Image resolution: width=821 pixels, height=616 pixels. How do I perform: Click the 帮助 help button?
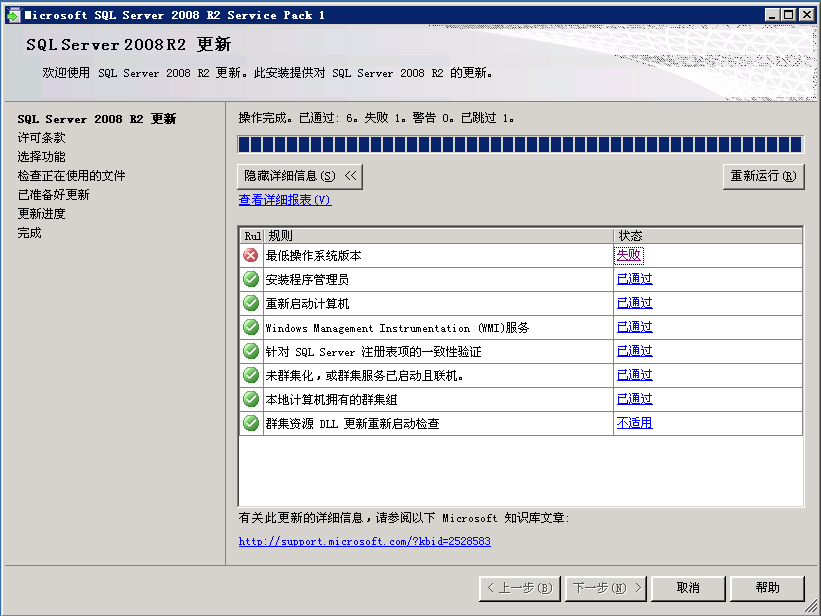(767, 588)
